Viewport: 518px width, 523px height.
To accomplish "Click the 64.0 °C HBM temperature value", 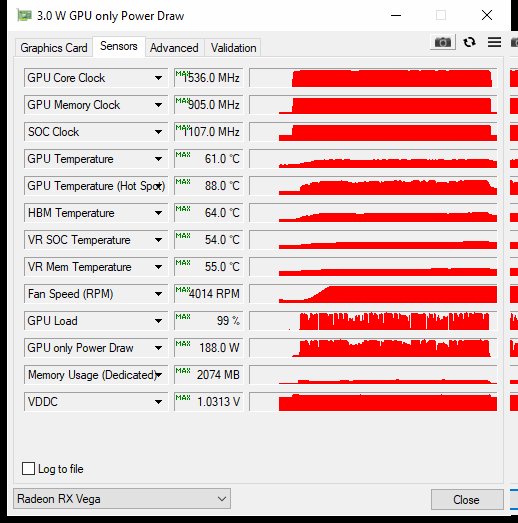I will (x=209, y=213).
